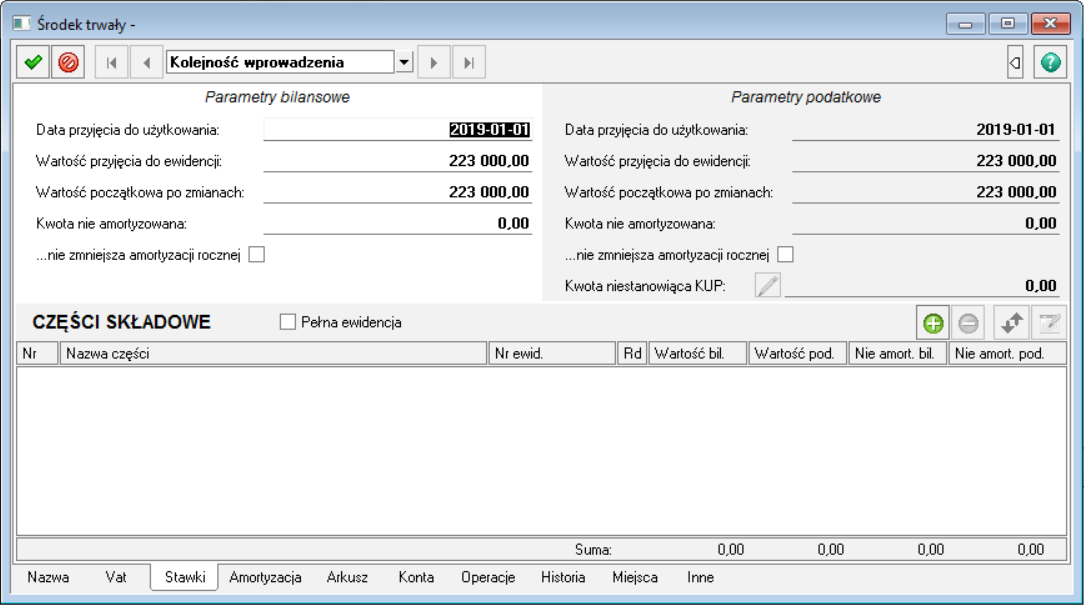
Task: Enable tax 'nie zmniejsza amortyzacji rocznej' checkbox
Action: click(785, 254)
